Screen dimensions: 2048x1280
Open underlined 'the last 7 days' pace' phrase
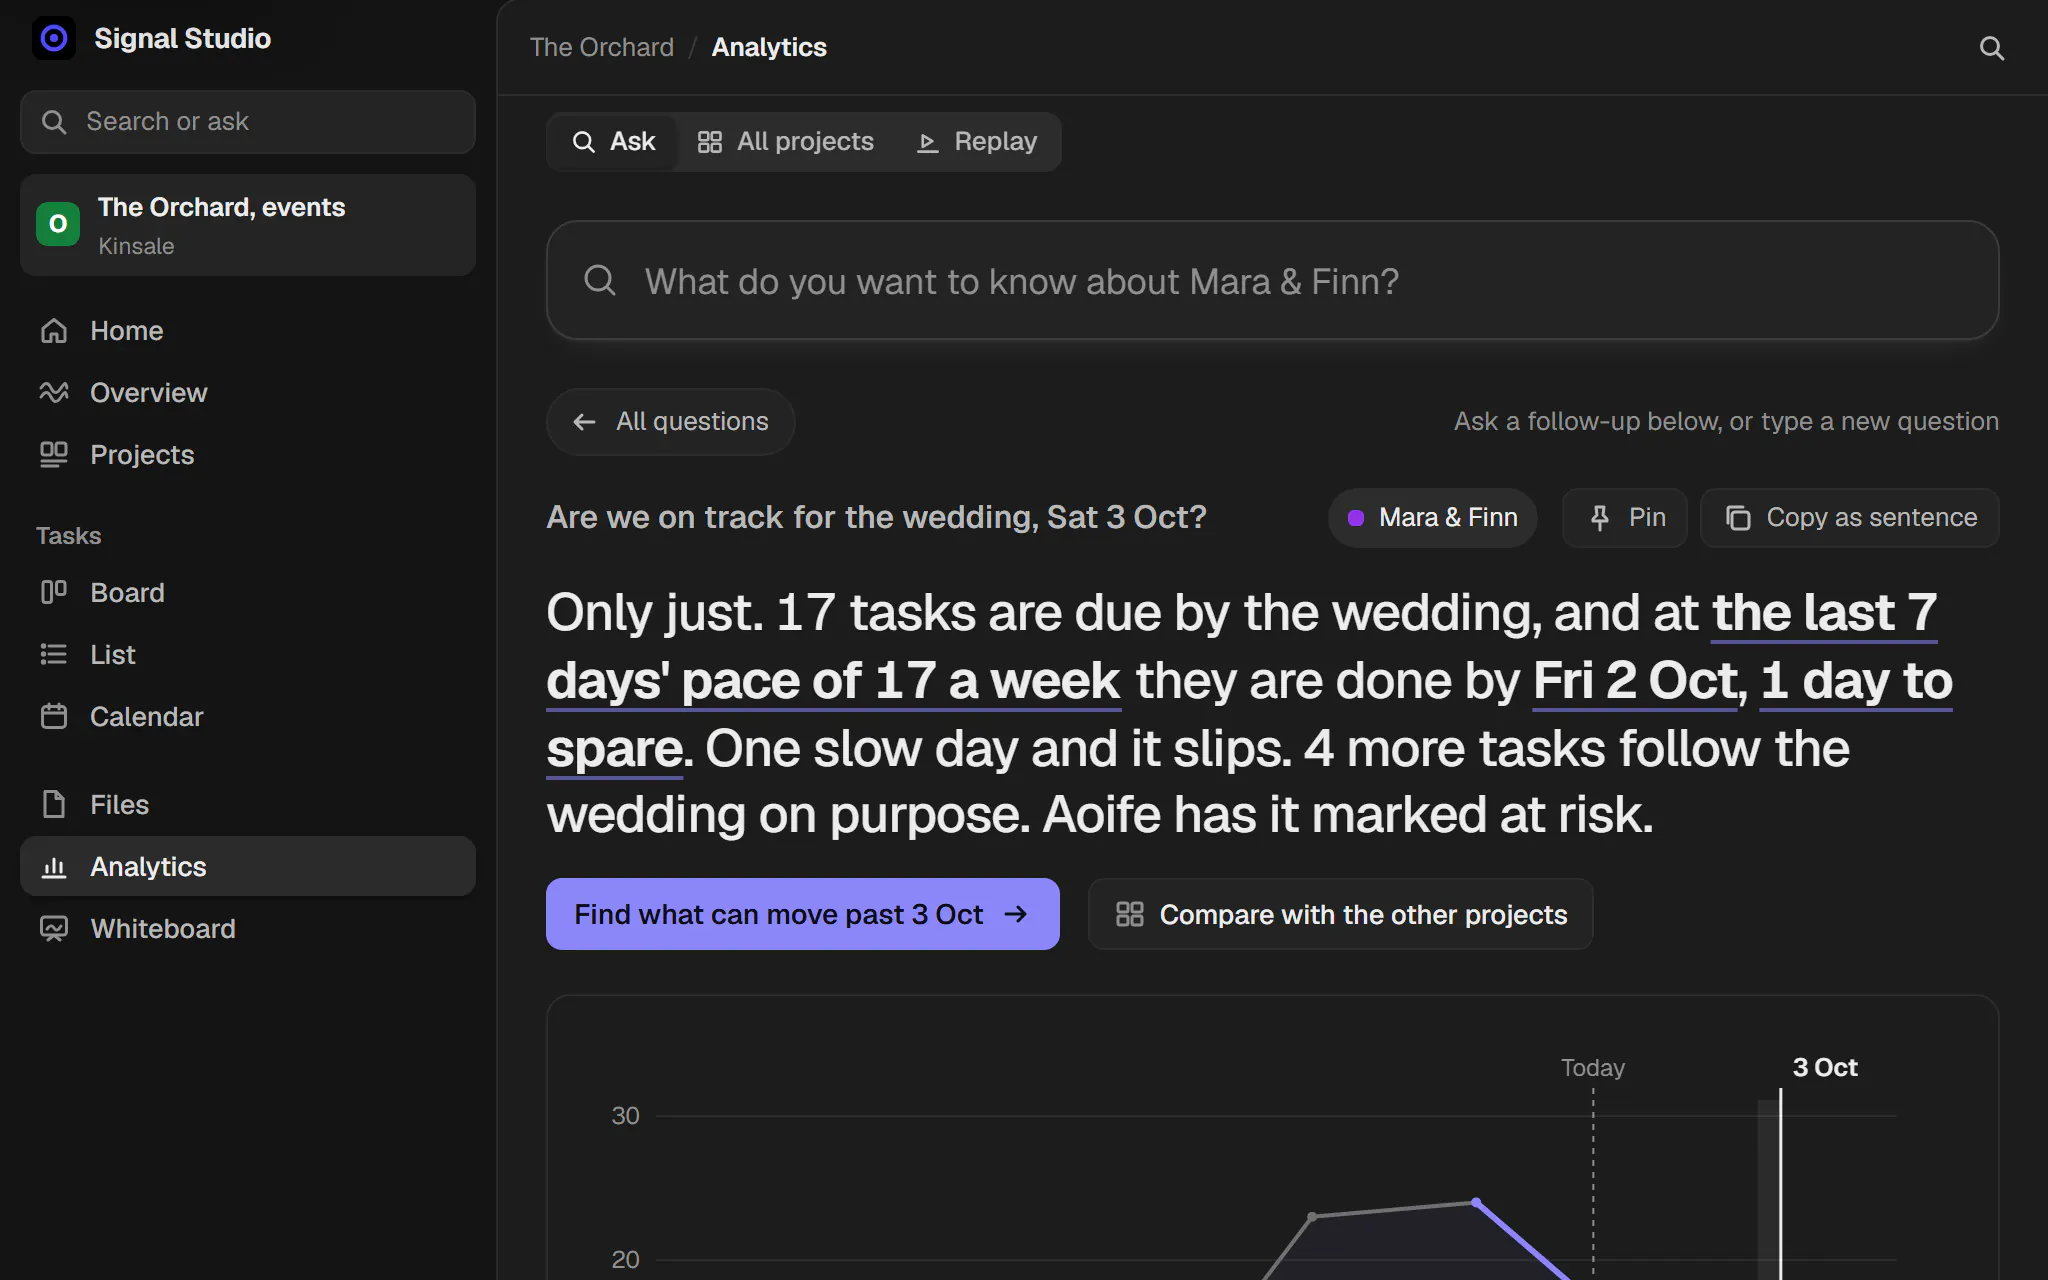click(834, 681)
